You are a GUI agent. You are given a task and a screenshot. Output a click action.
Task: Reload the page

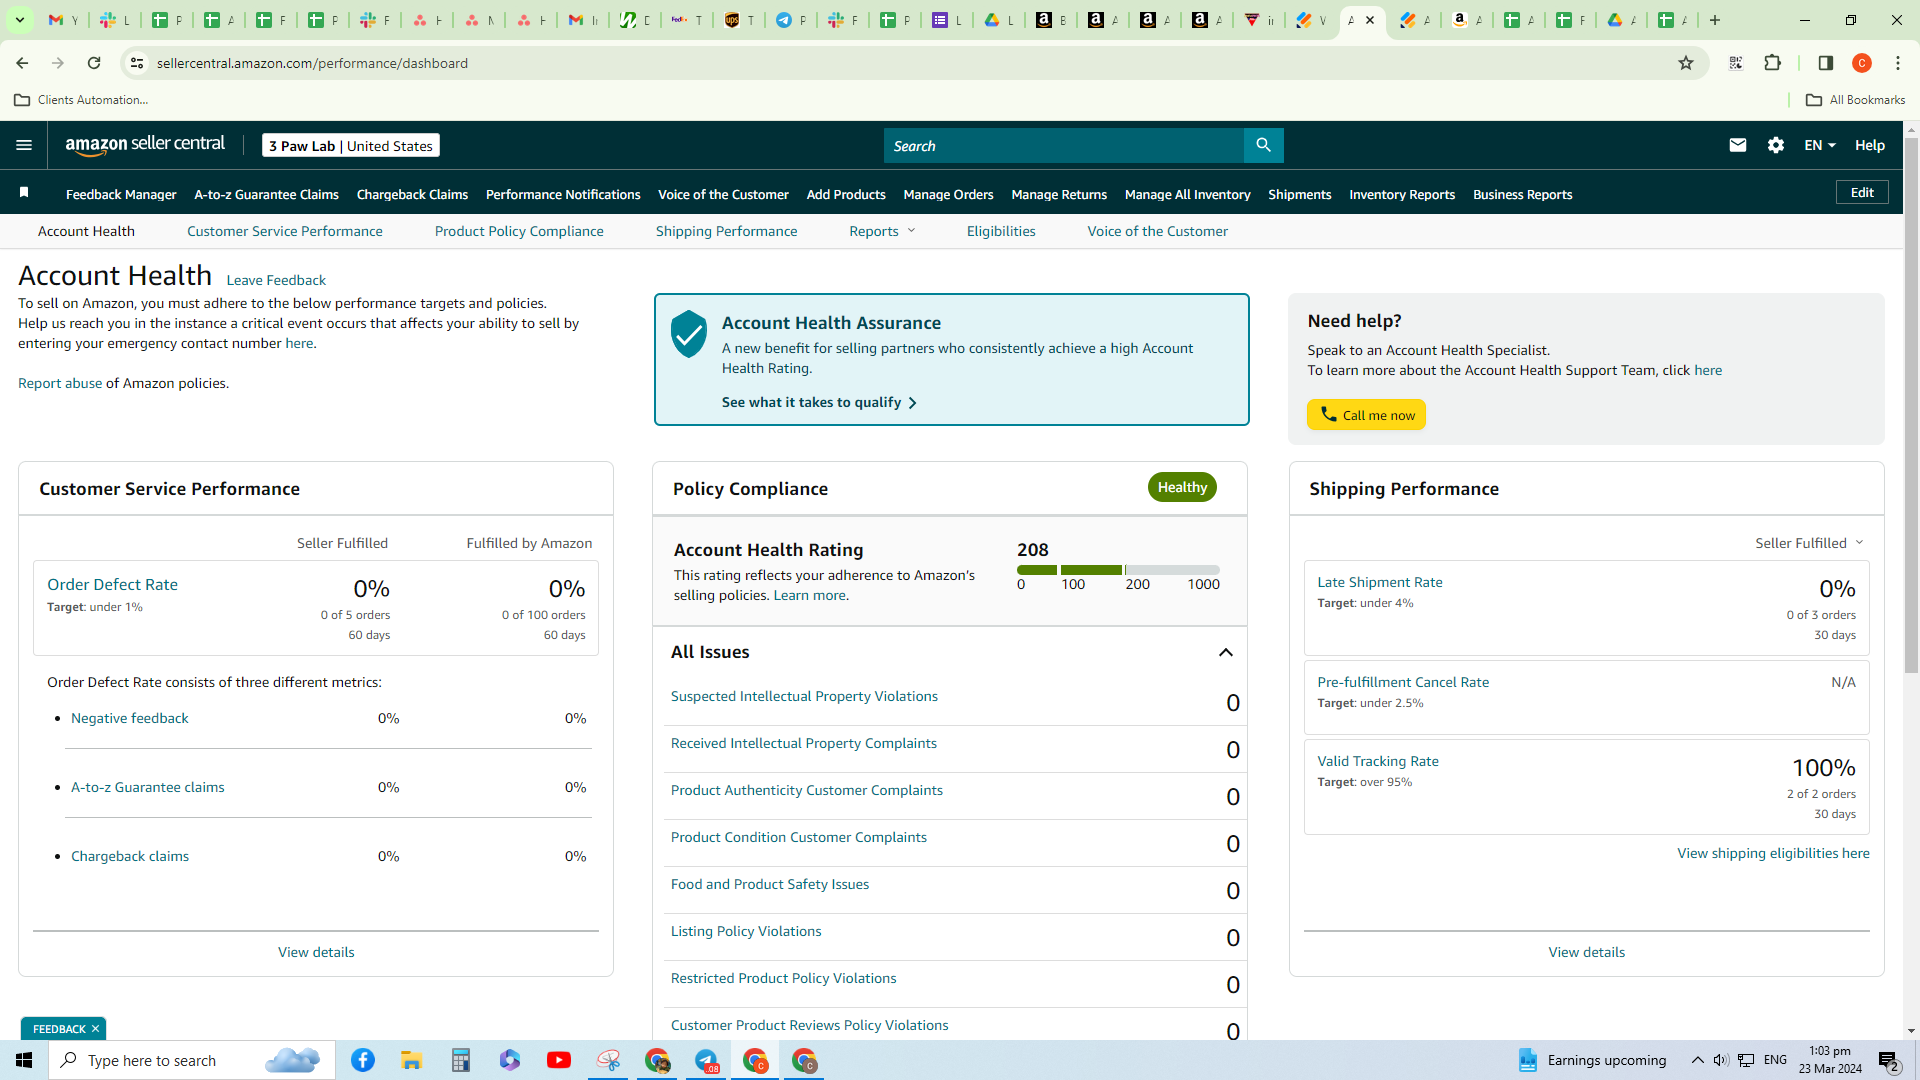(x=94, y=63)
